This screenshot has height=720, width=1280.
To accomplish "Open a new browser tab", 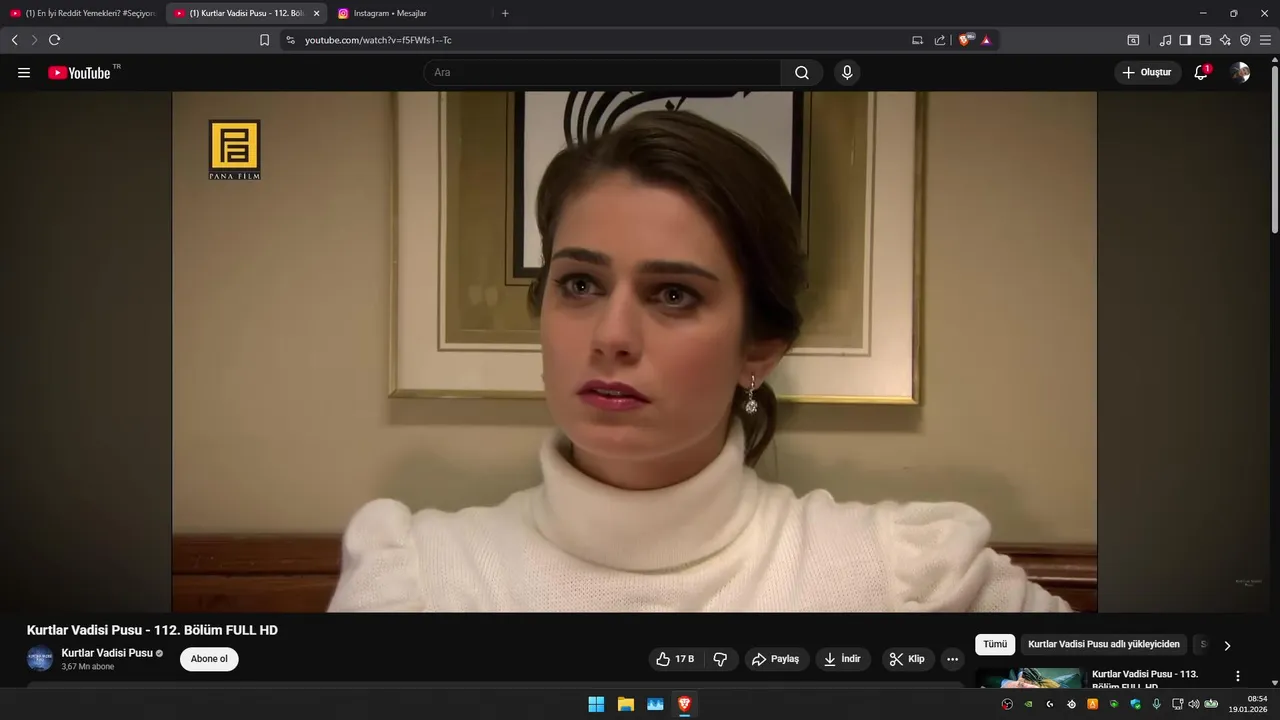I will point(505,13).
